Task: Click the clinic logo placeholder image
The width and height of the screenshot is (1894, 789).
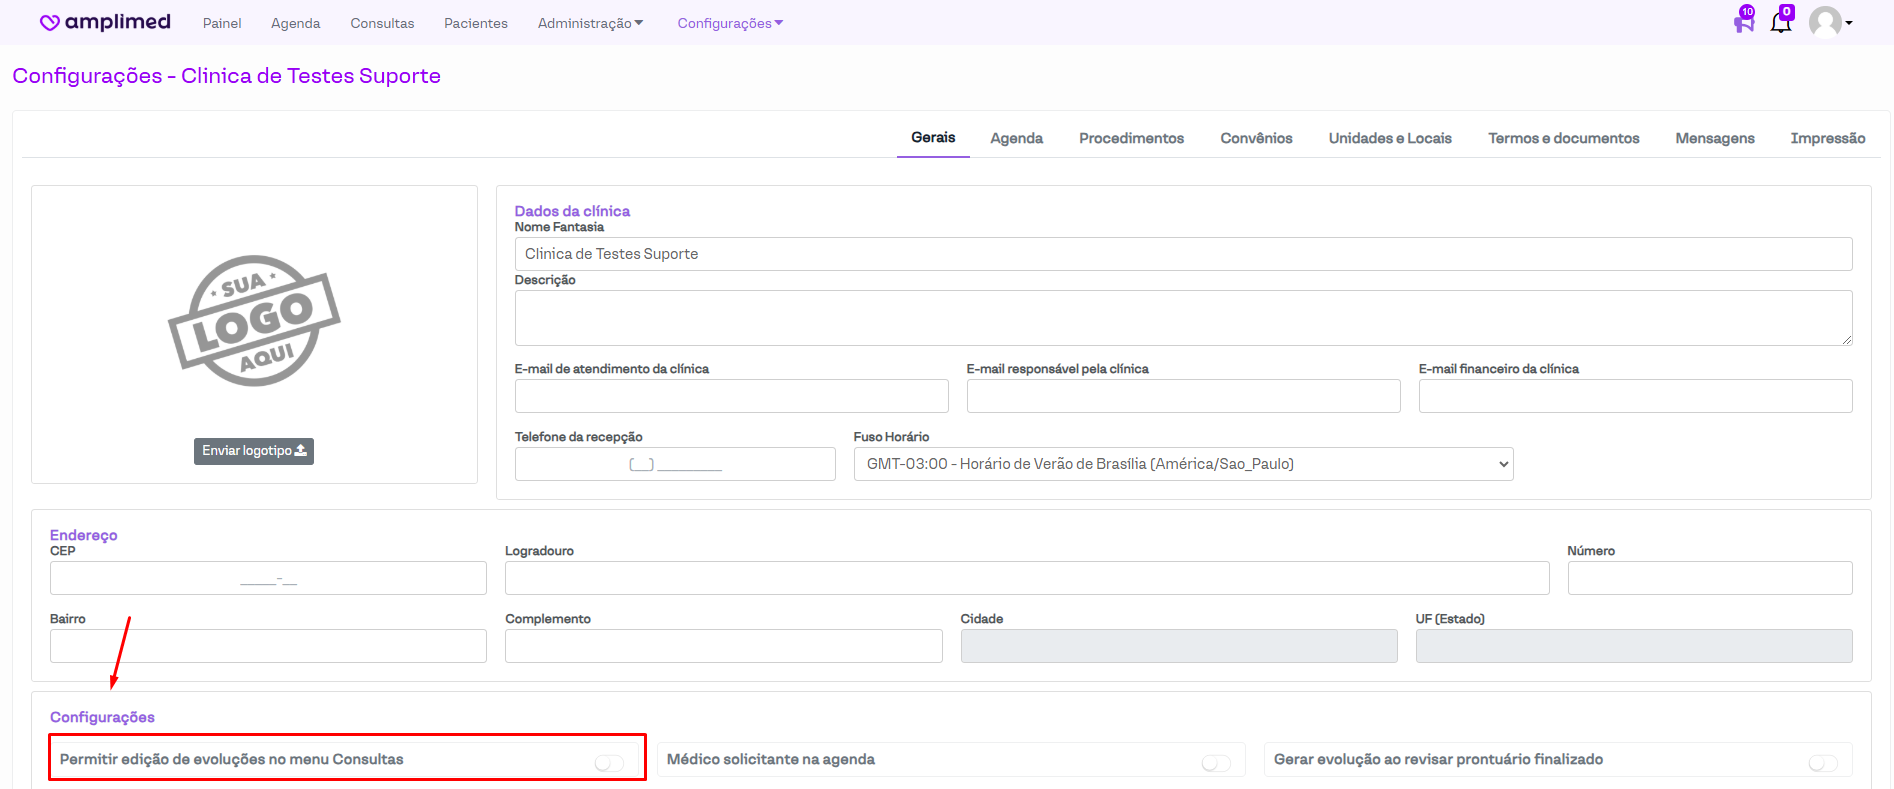Action: [x=254, y=321]
